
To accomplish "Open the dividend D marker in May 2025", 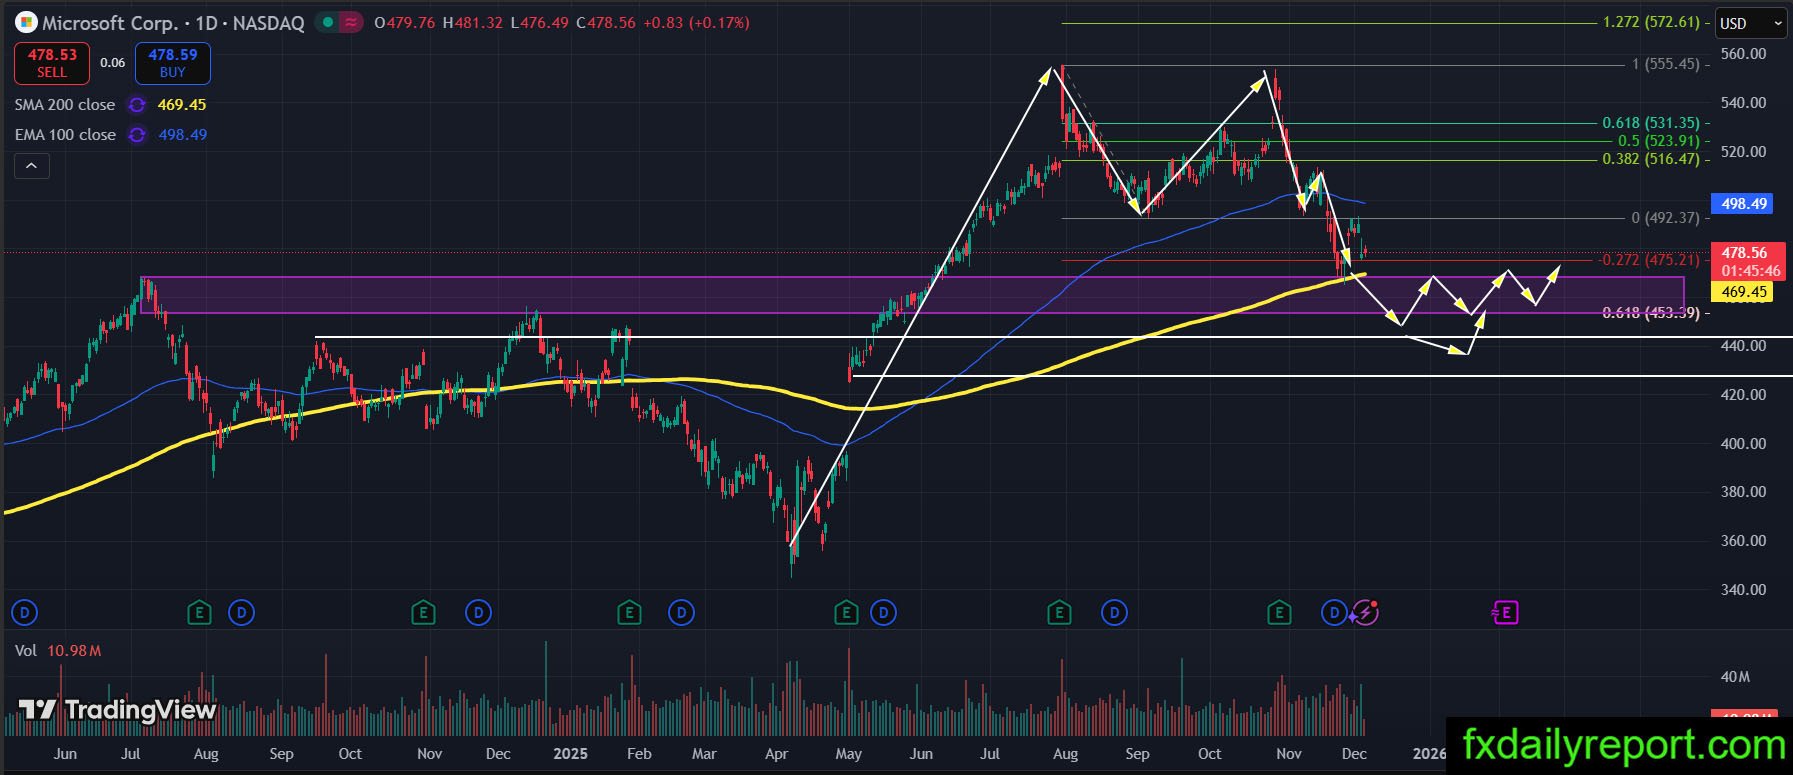I will coord(883,612).
